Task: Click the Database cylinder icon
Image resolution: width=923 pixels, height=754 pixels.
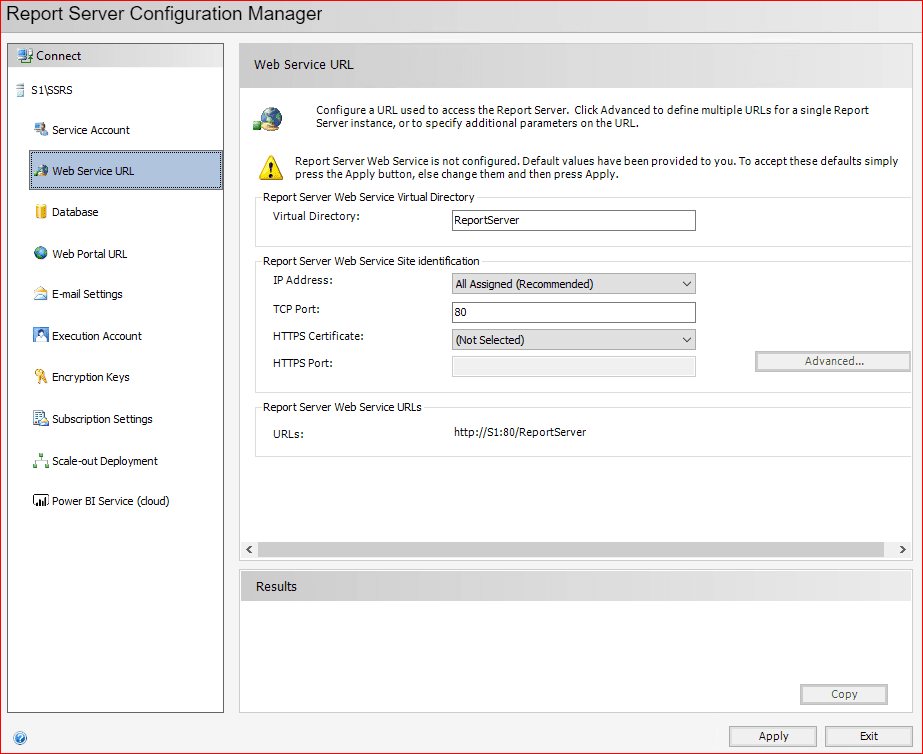Action: tap(41, 212)
